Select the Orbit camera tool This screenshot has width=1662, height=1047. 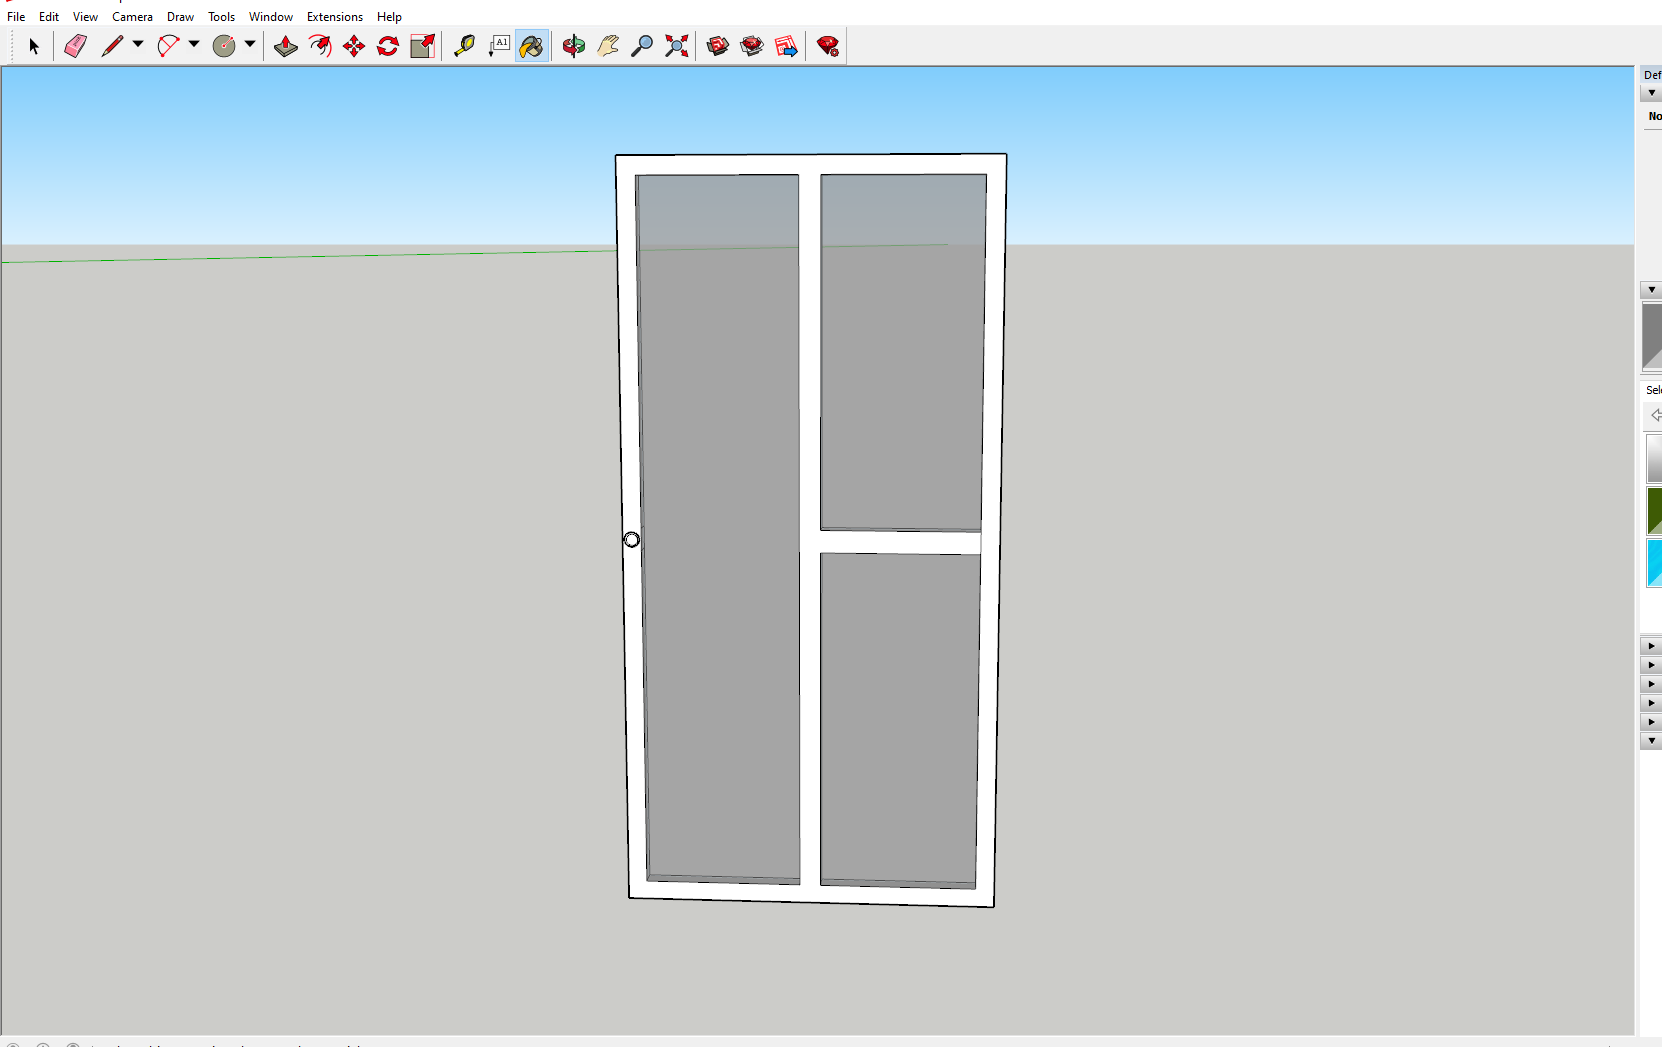pyautogui.click(x=573, y=46)
